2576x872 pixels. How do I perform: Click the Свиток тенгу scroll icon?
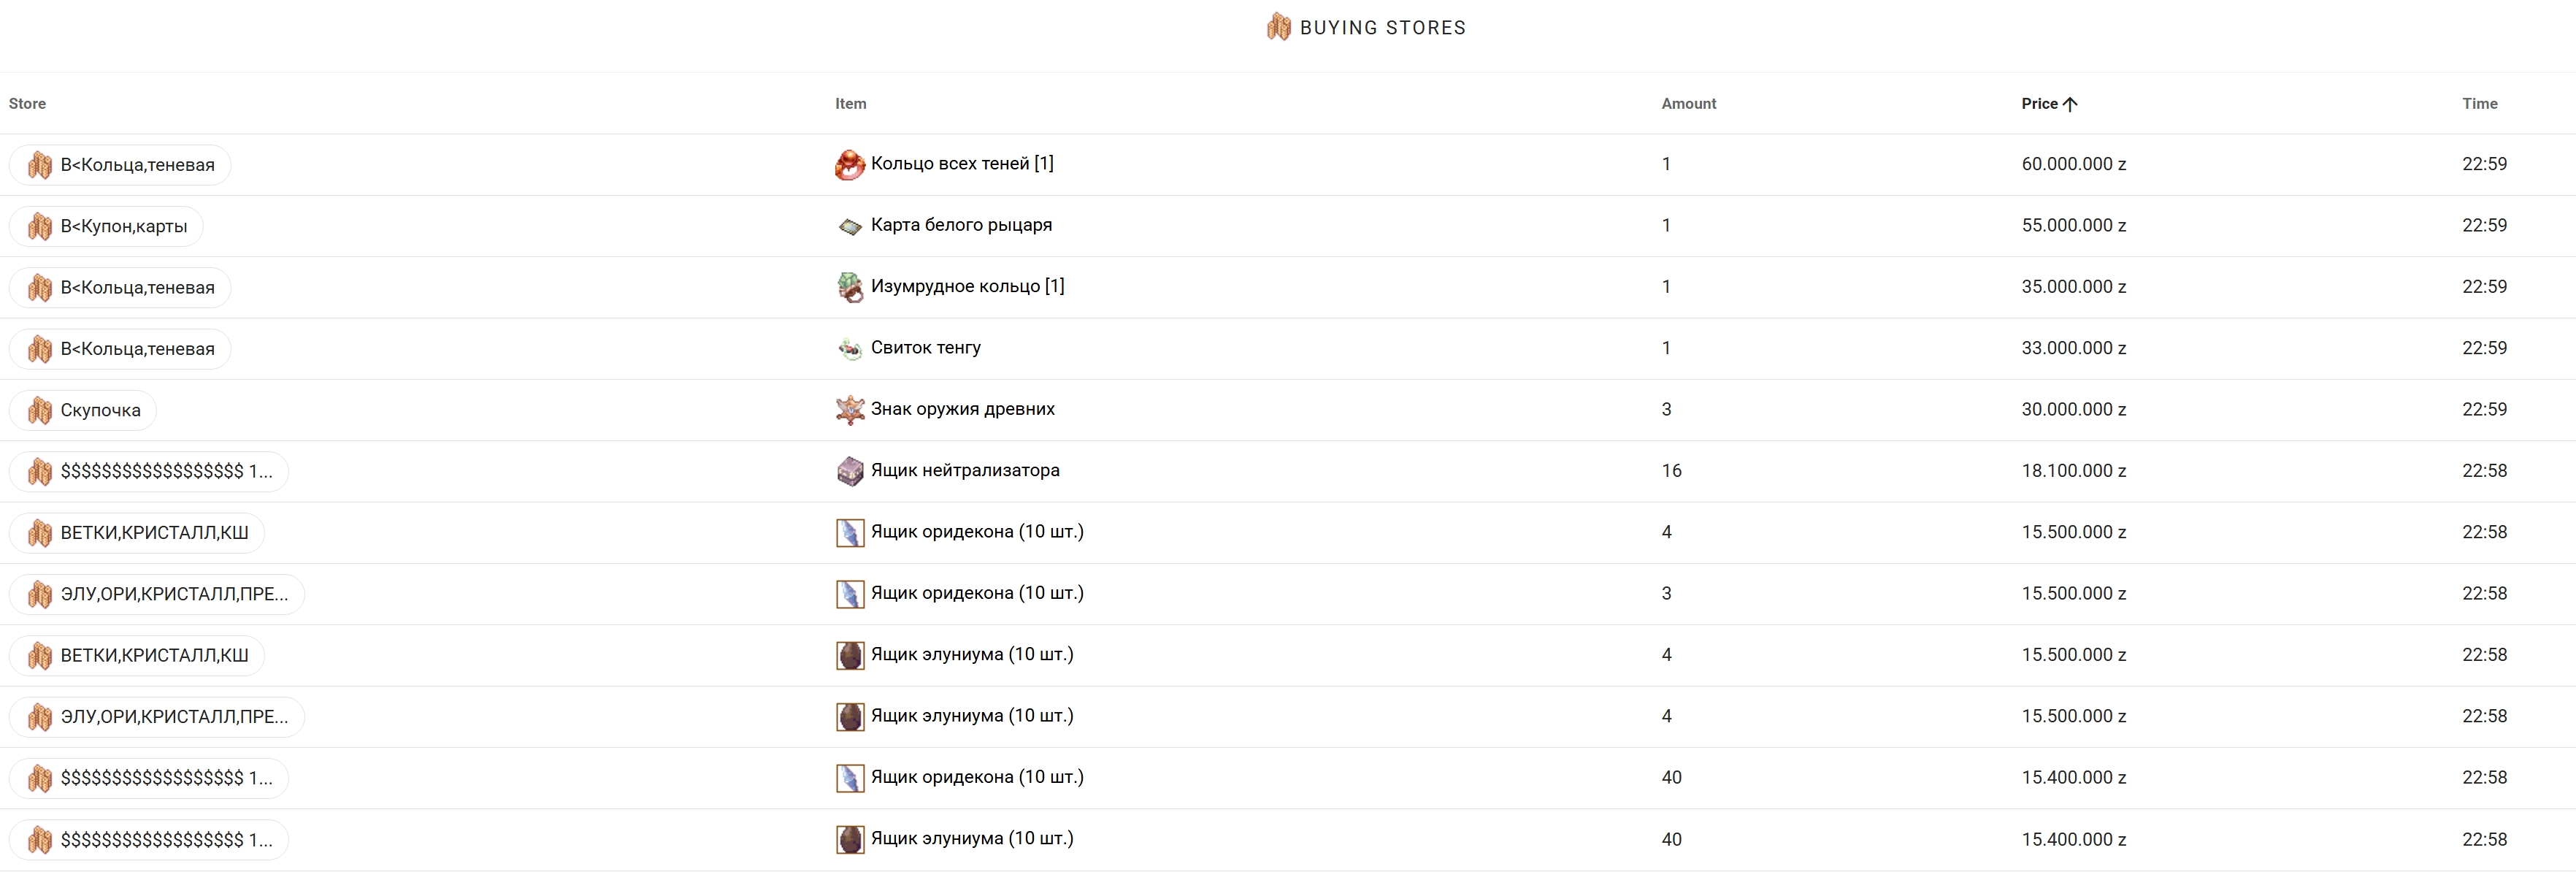(x=849, y=348)
